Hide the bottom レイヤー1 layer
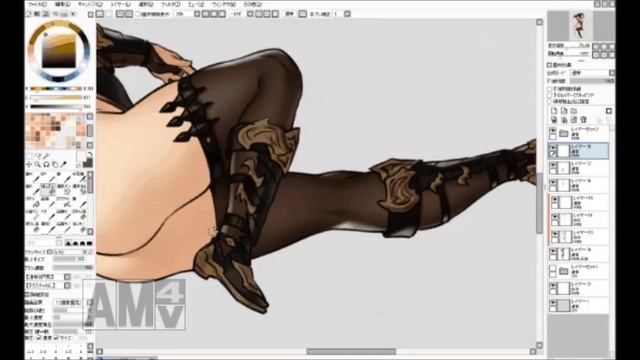The width and height of the screenshot is (640, 360). (x=553, y=302)
